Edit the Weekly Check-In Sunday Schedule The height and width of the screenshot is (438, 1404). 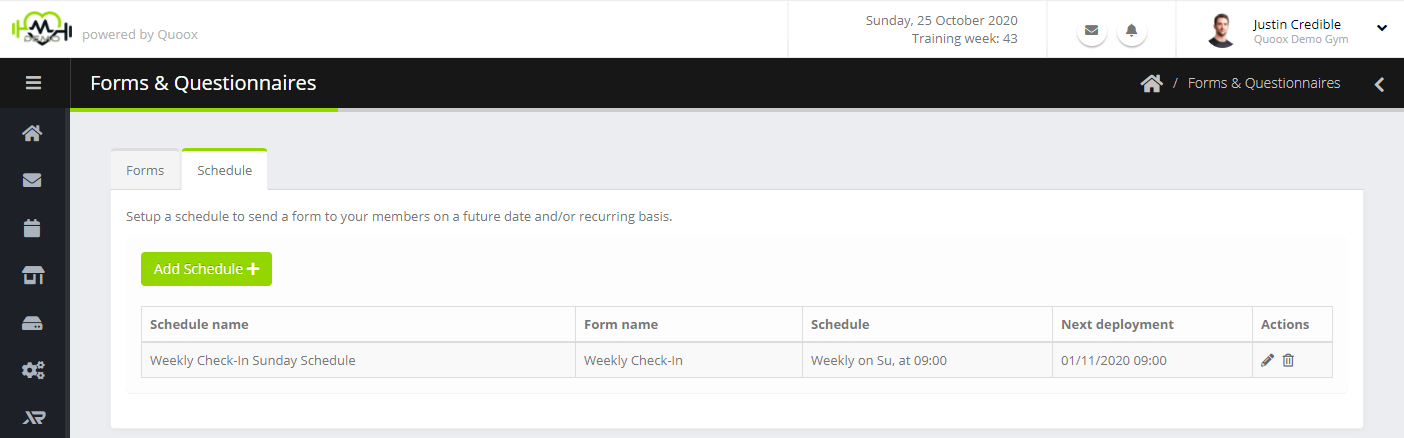click(1268, 360)
